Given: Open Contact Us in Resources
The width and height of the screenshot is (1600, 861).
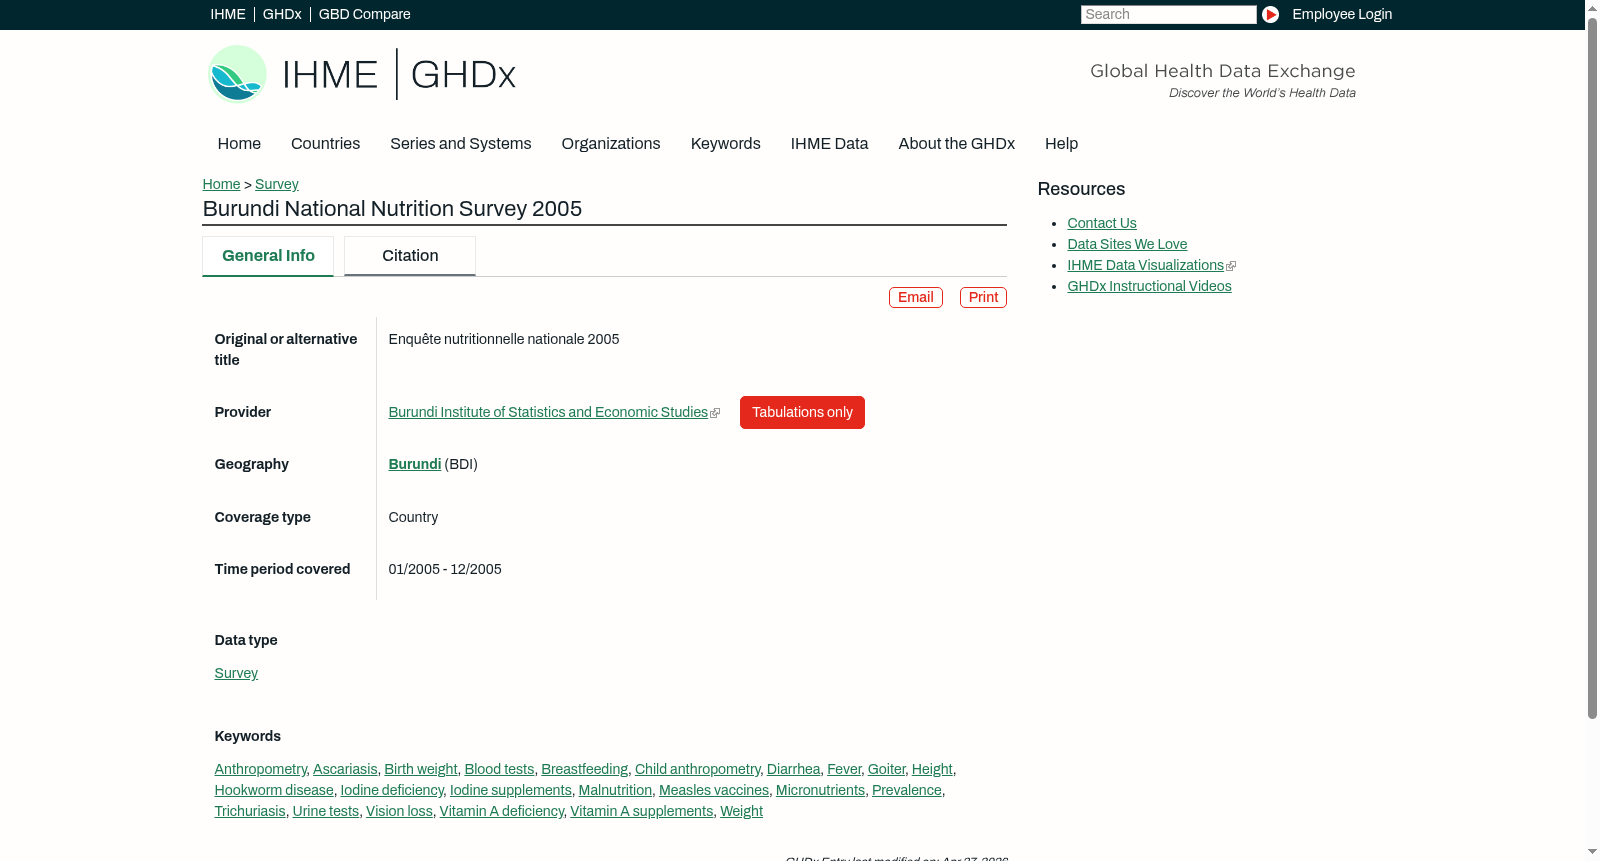Looking at the screenshot, I should point(1102,223).
